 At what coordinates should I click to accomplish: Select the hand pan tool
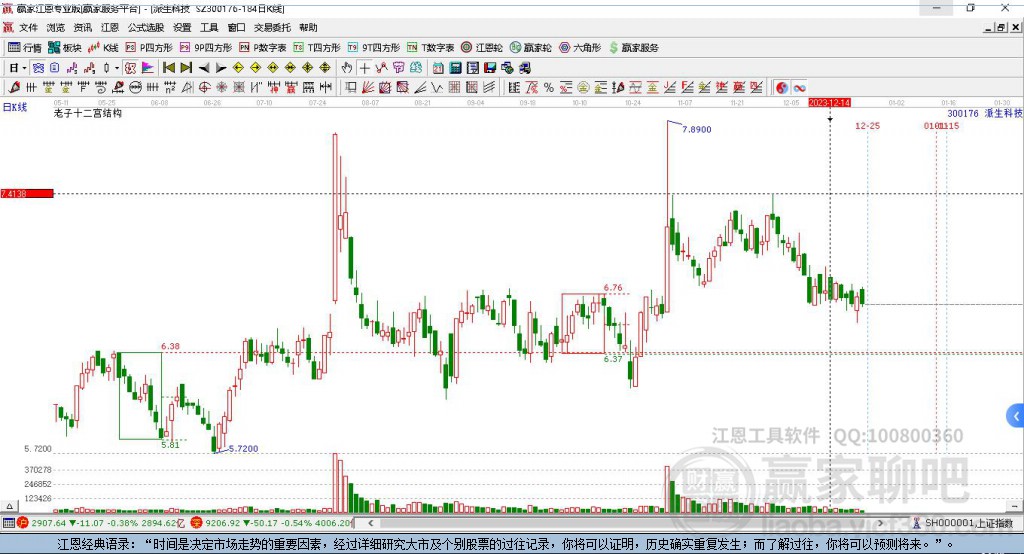pos(347,68)
